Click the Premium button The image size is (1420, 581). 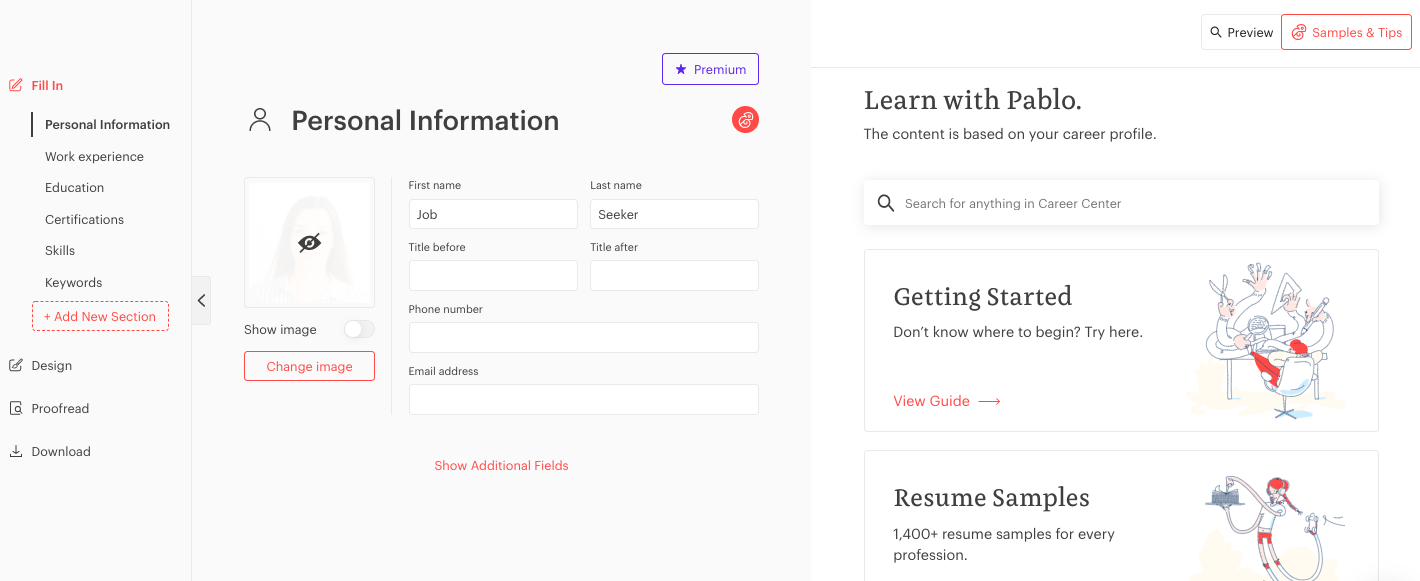pos(710,69)
